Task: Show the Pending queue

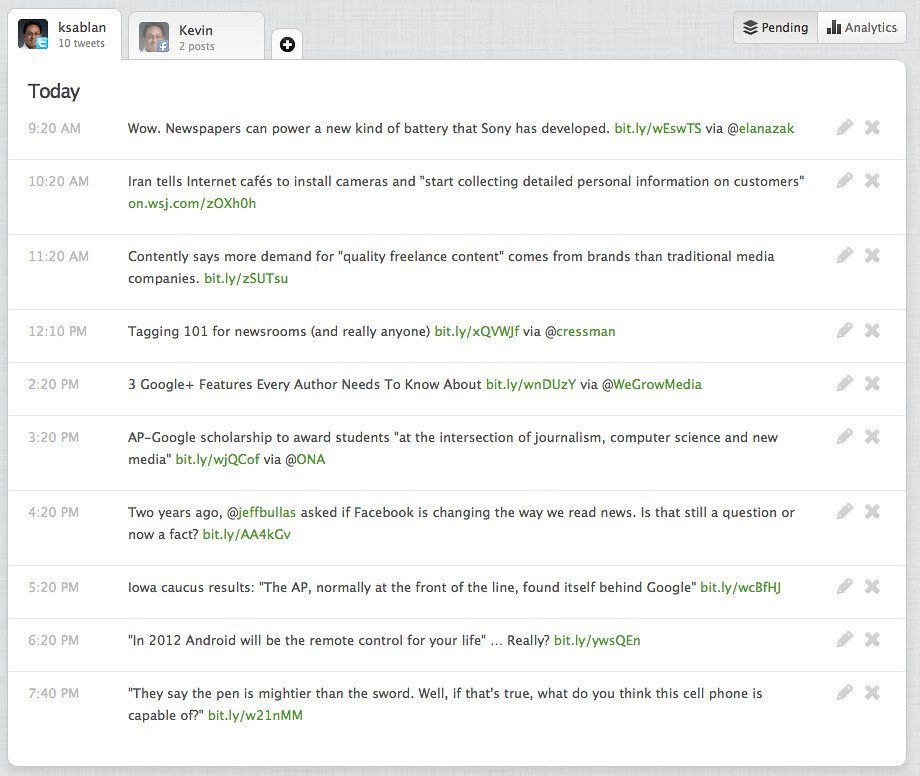Action: click(x=776, y=28)
